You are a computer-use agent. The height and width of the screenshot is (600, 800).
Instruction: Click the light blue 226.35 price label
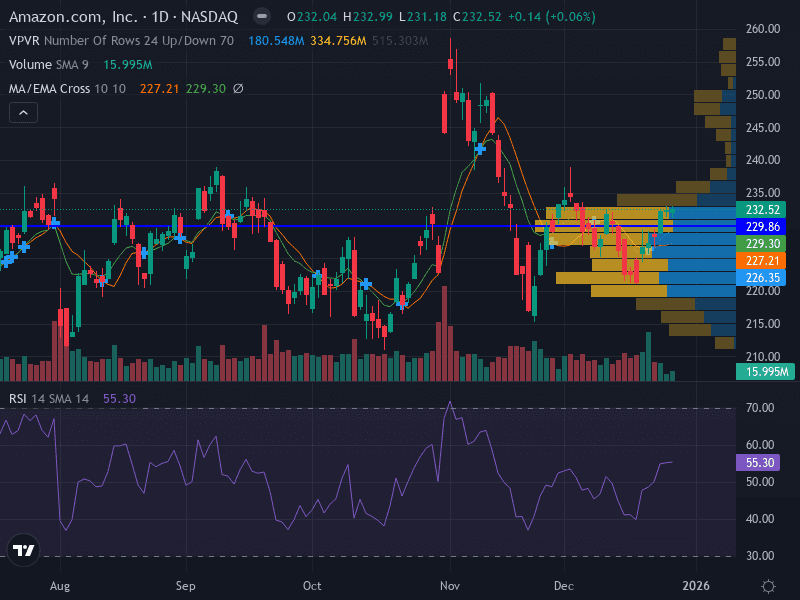[761, 278]
